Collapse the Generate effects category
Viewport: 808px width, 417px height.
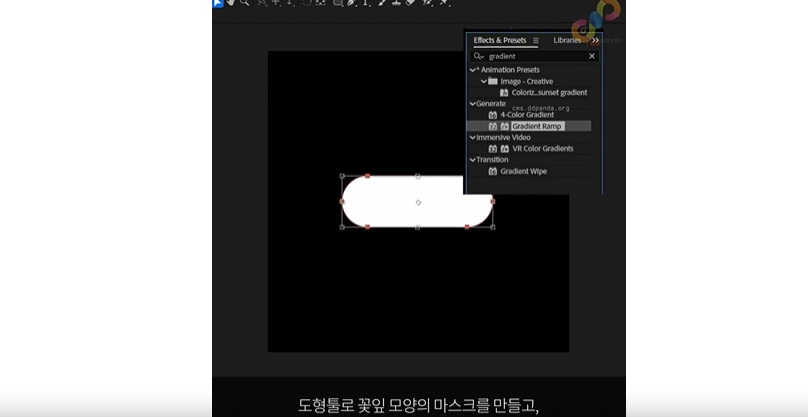click(x=472, y=103)
